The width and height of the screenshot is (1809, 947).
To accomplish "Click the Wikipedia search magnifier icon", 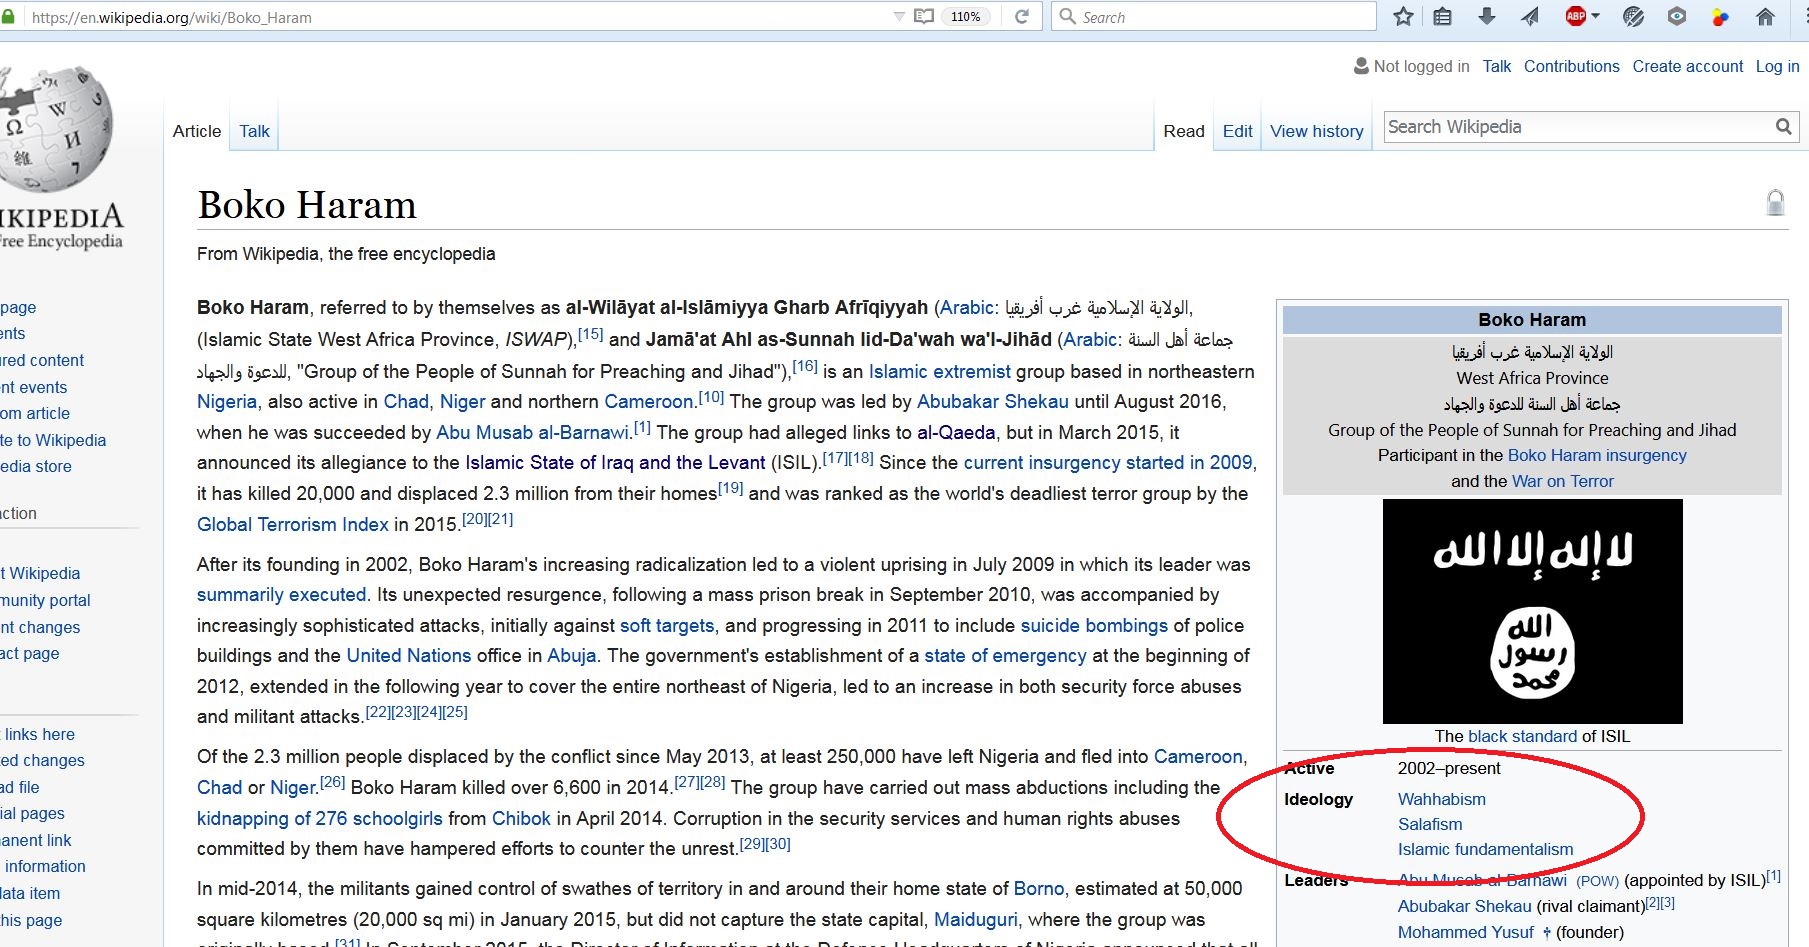I will coord(1783,127).
